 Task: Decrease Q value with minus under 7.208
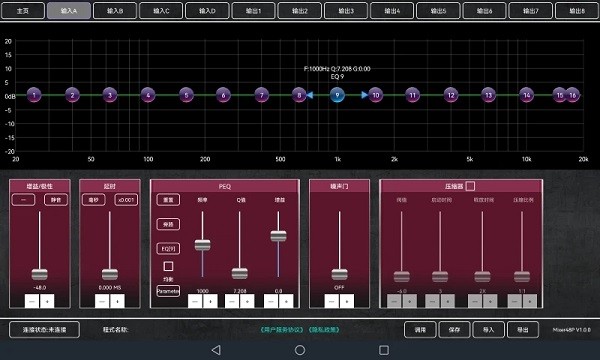[232, 301]
